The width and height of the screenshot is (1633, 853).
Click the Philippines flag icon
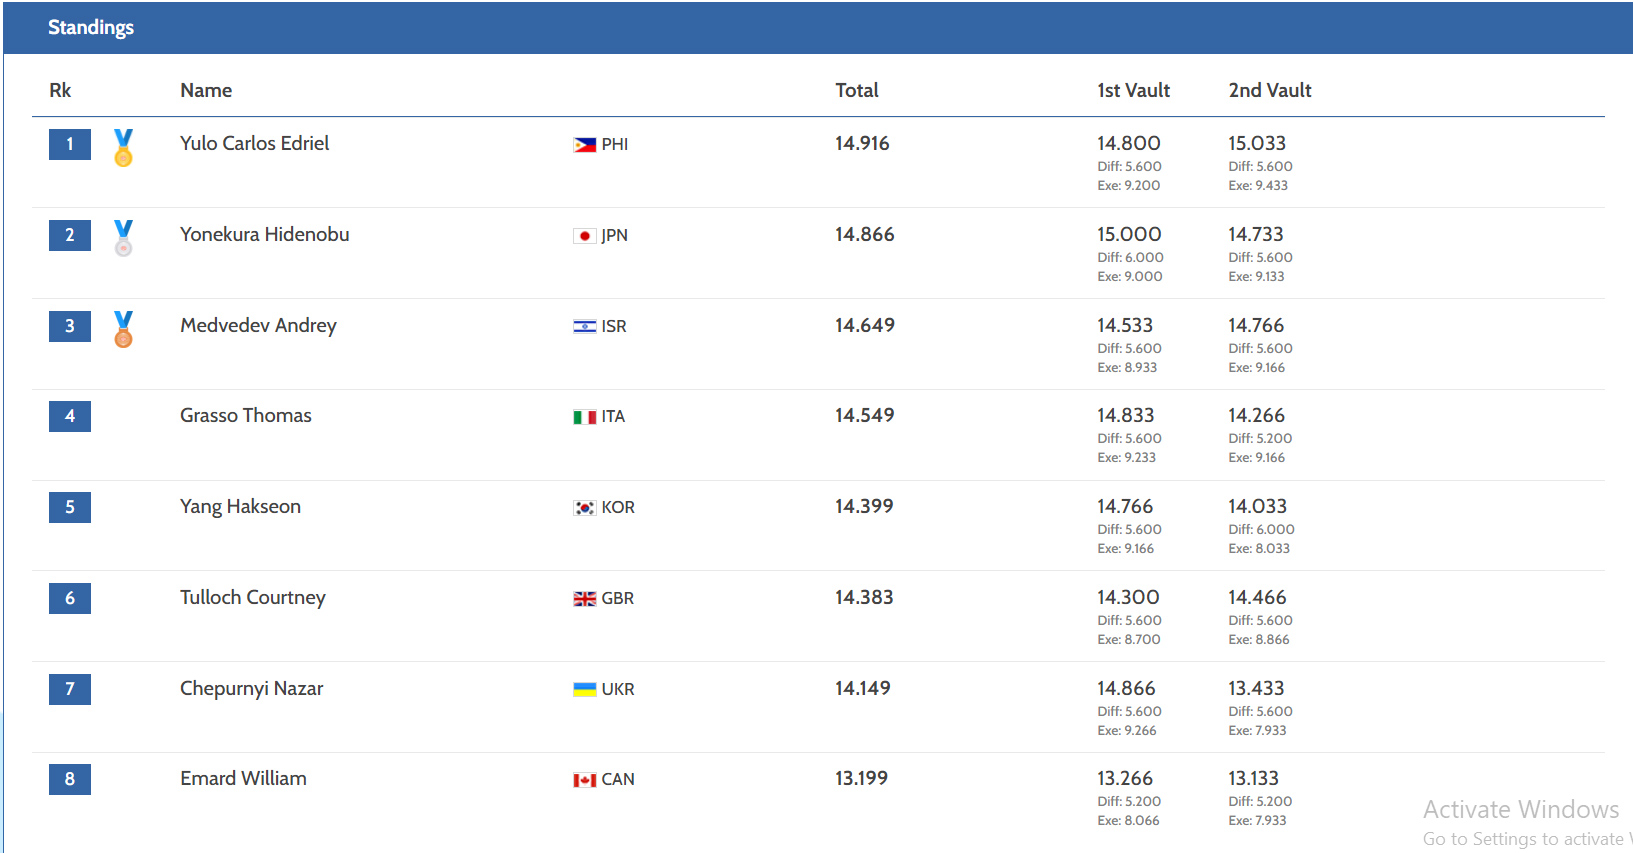[x=585, y=145]
